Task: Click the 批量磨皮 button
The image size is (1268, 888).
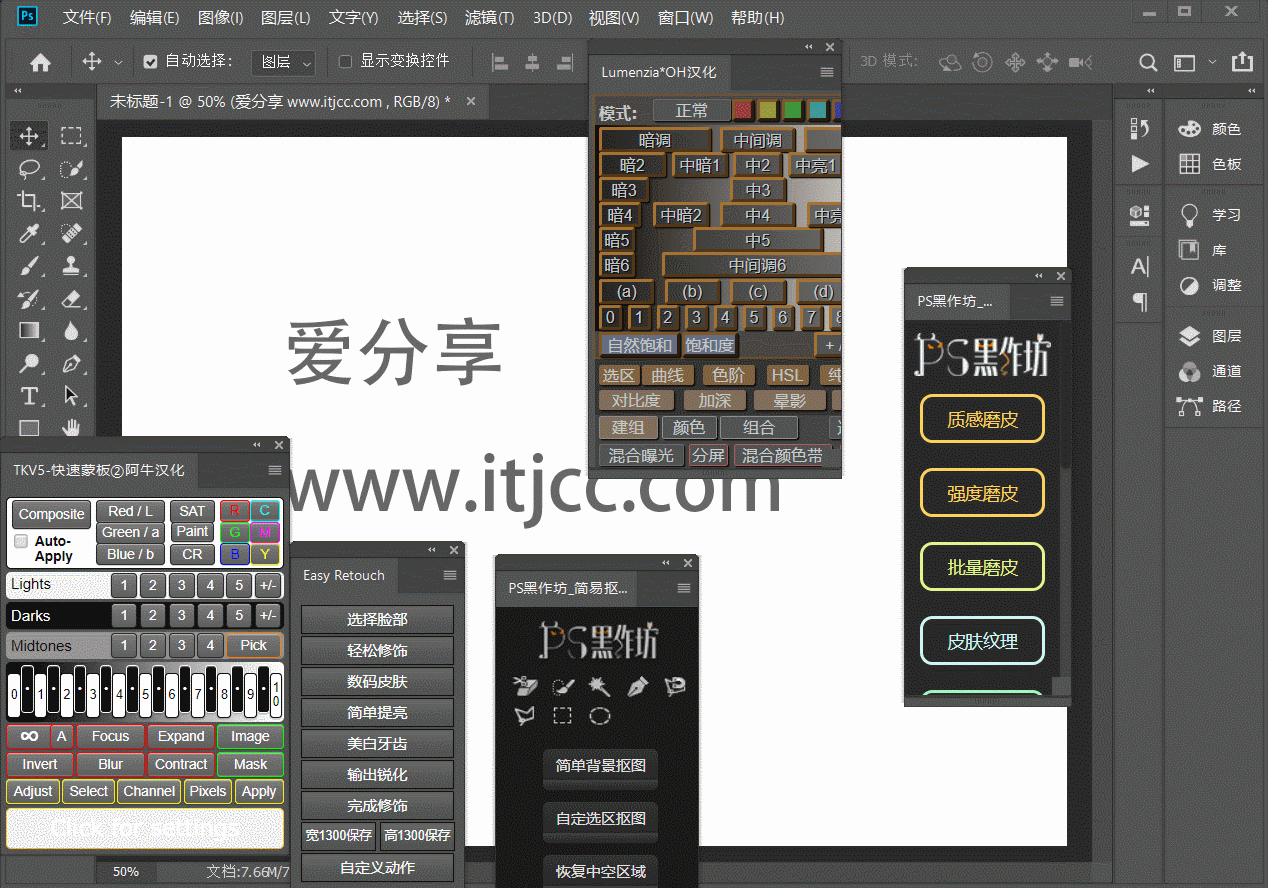Action: tap(982, 567)
